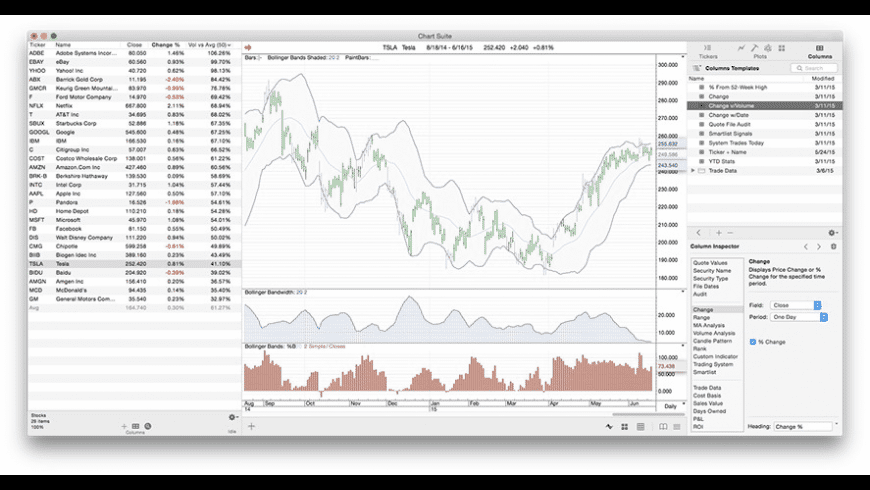Viewport: 870px width, 490px height.
Task: Select the hammer tool icon under Plots
Action: coord(755,48)
